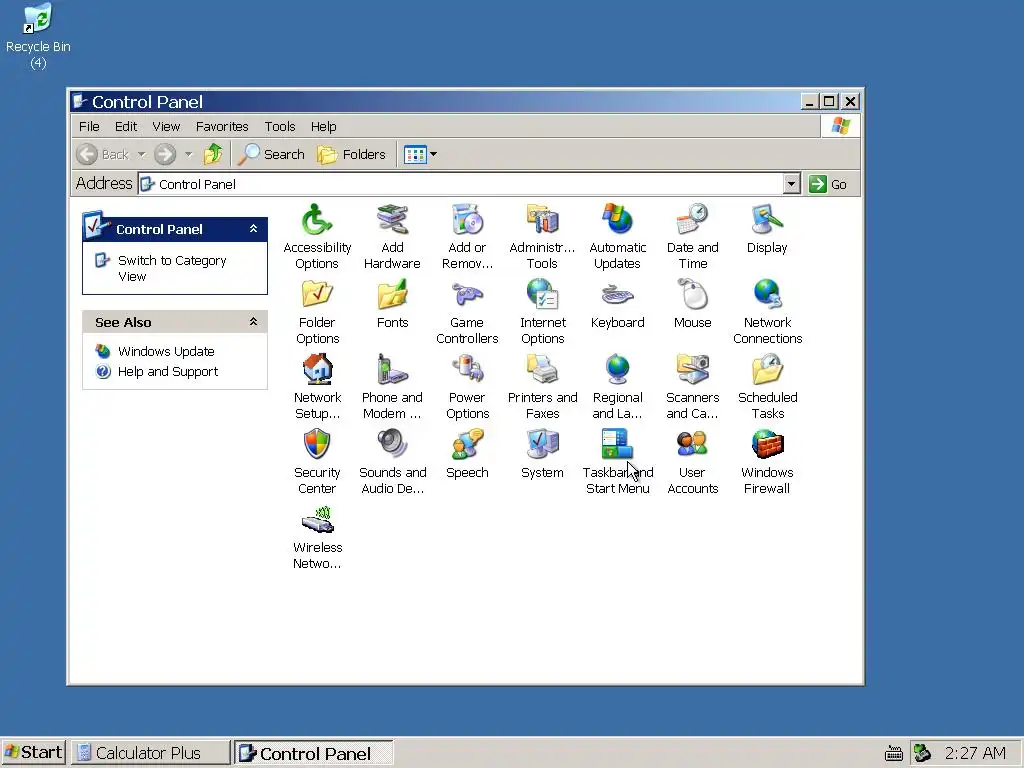Click the Up folder toolbar button
1024x768 pixels.
(213, 155)
